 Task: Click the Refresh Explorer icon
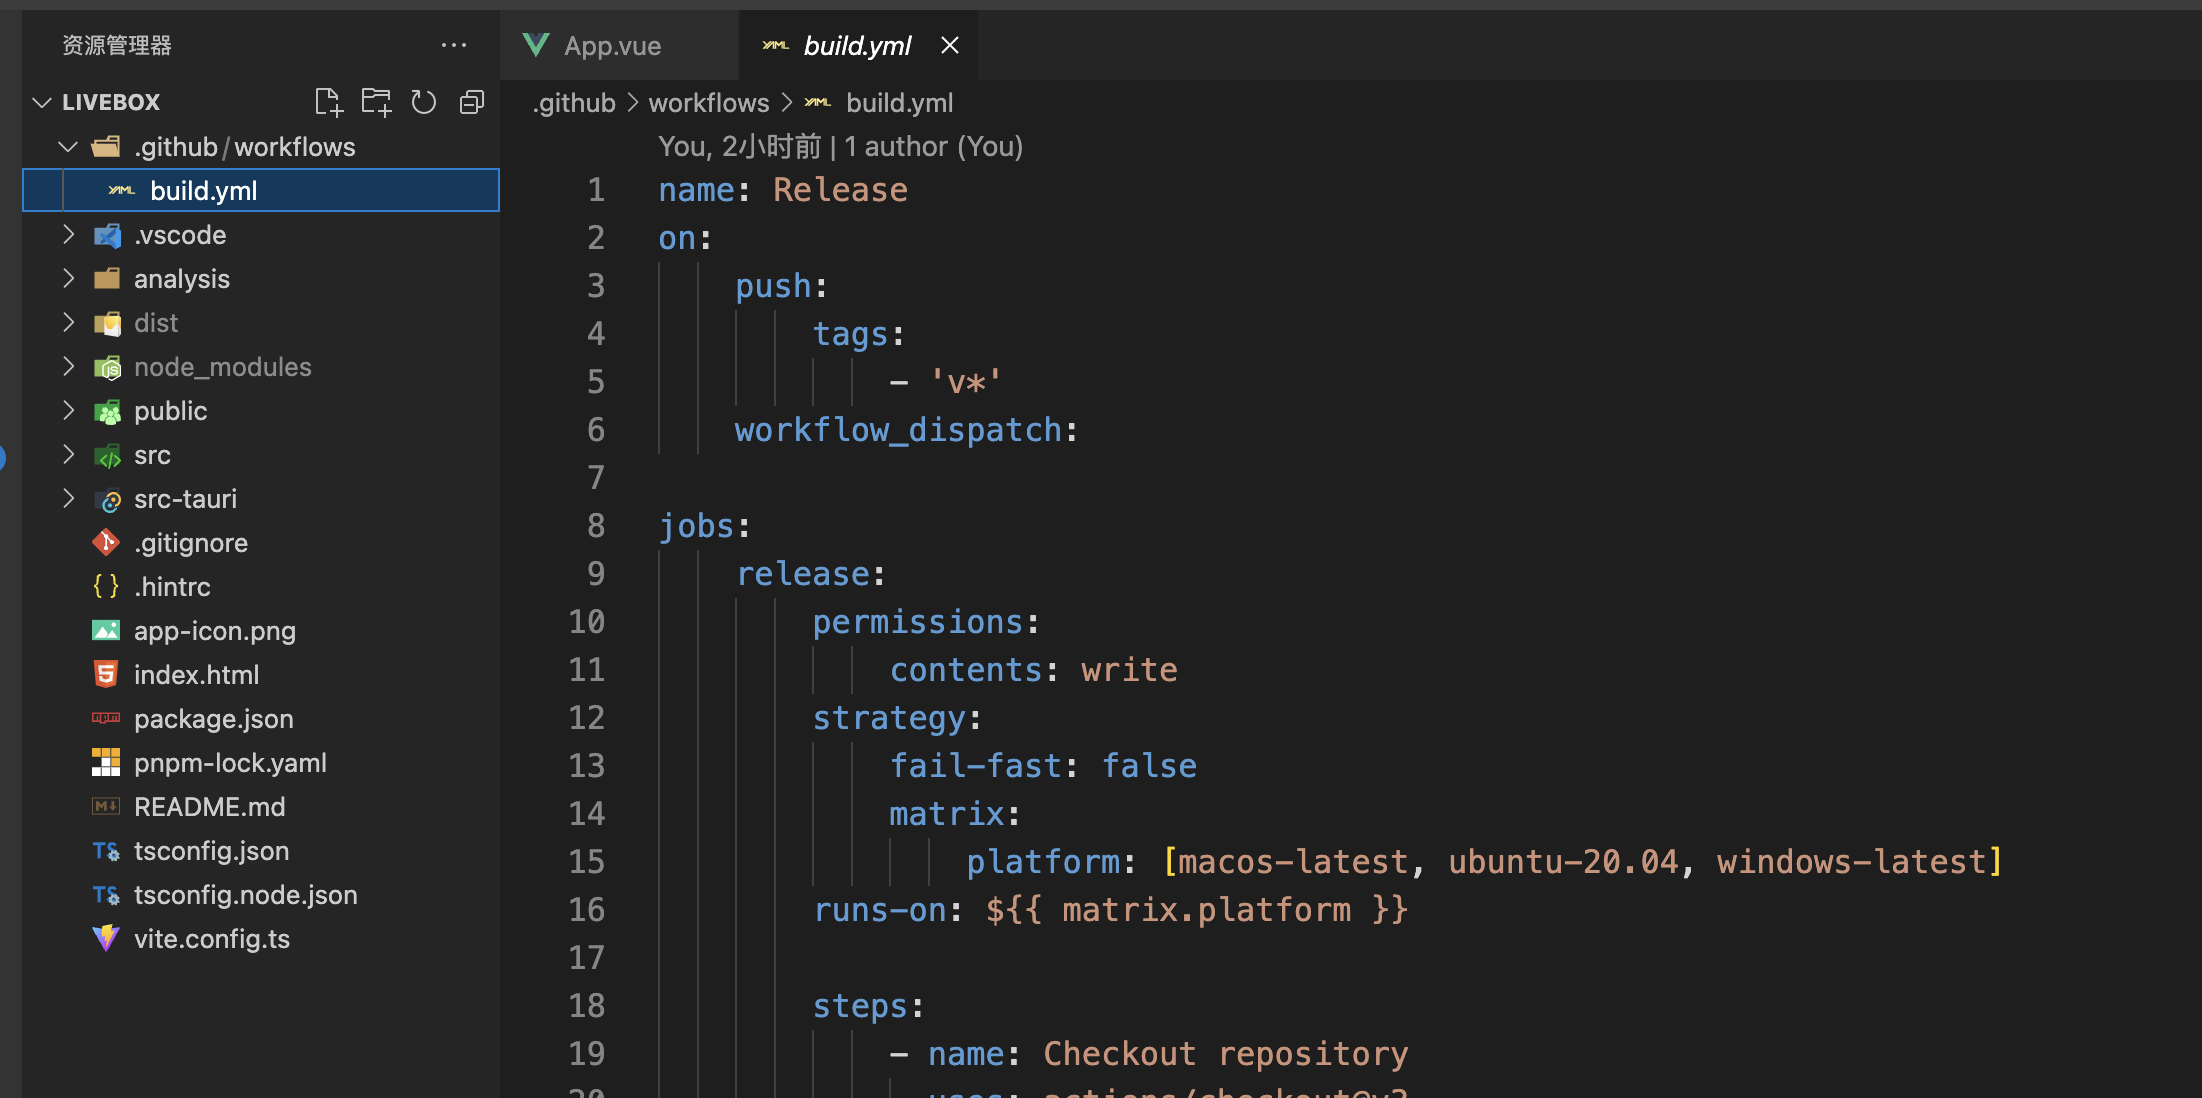[423, 101]
